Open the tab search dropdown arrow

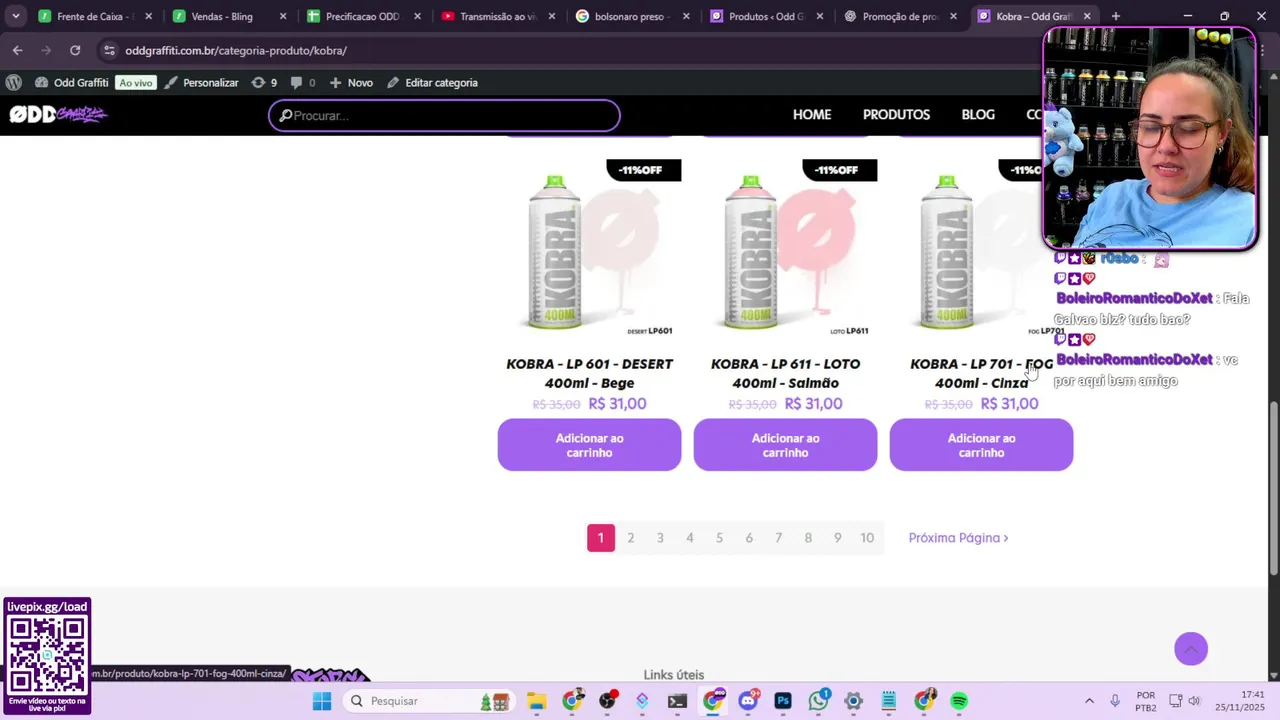click(x=15, y=16)
